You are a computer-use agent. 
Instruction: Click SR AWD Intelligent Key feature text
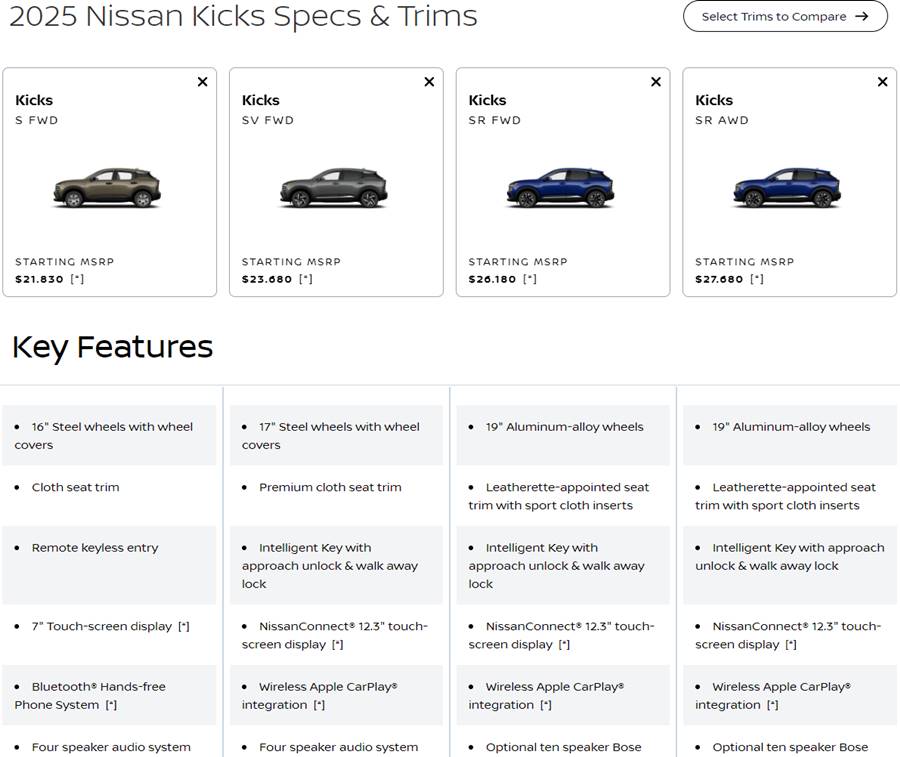coord(790,557)
